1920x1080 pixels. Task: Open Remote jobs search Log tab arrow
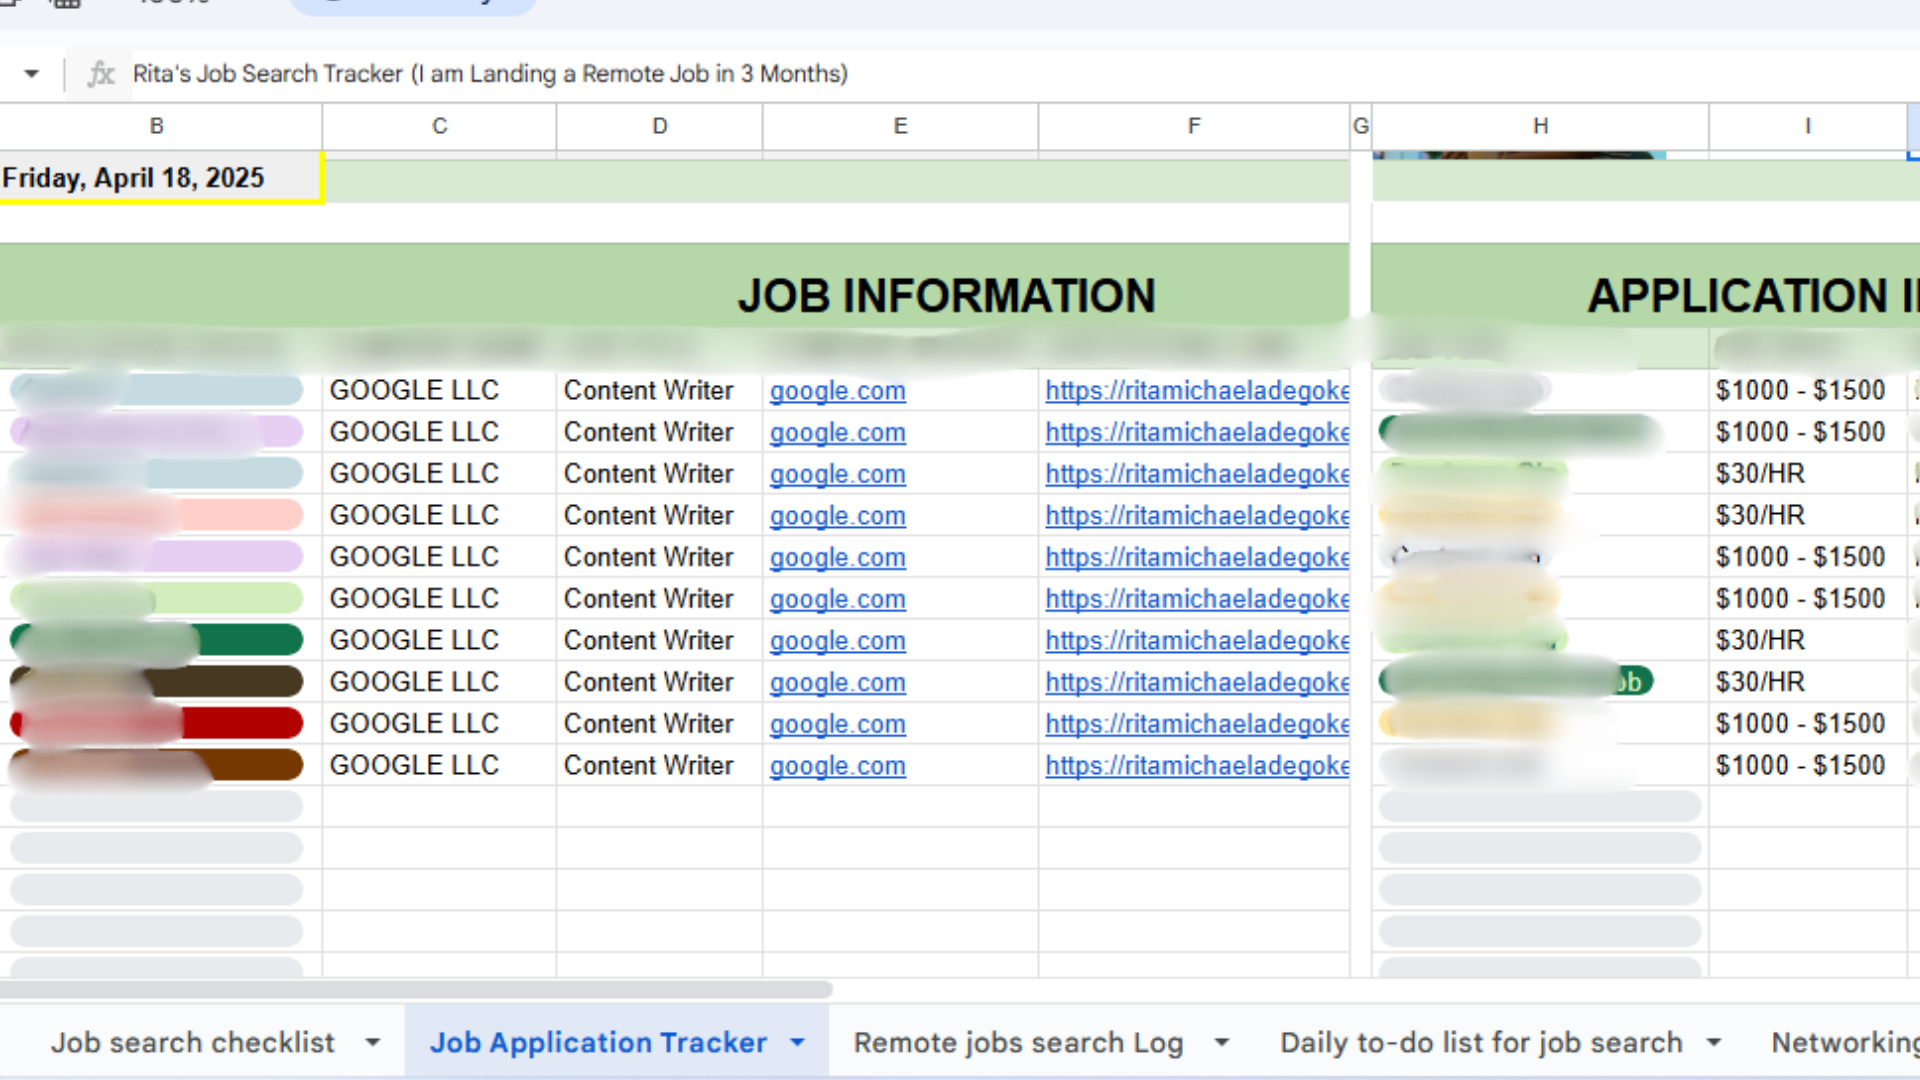tap(1221, 1043)
